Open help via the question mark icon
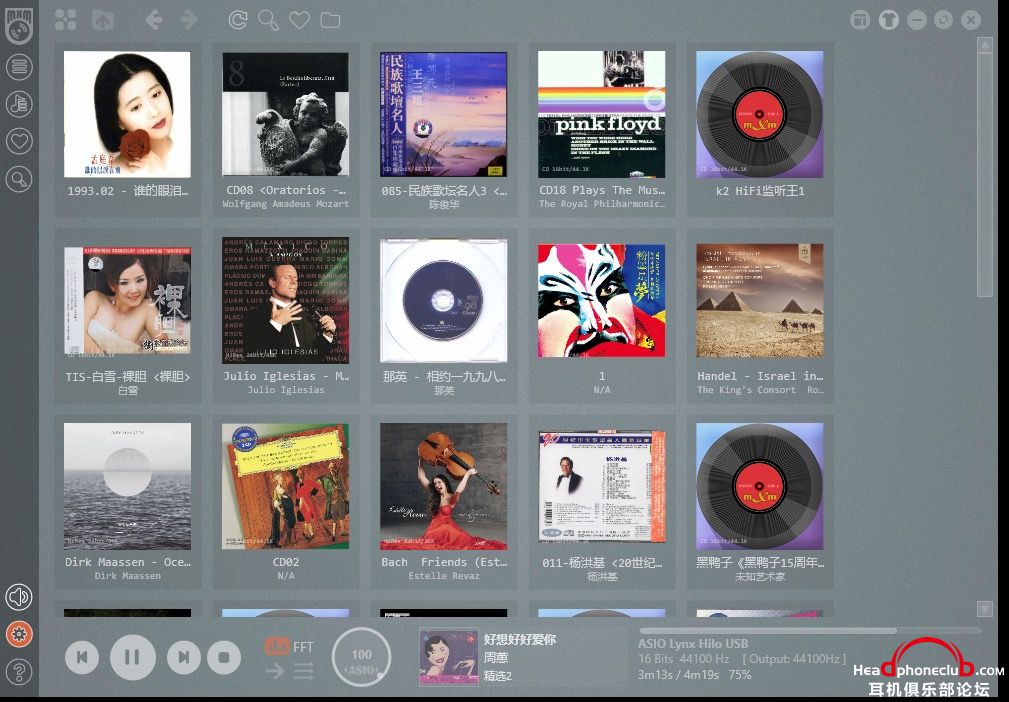This screenshot has height=702, width=1009. pyautogui.click(x=19, y=672)
